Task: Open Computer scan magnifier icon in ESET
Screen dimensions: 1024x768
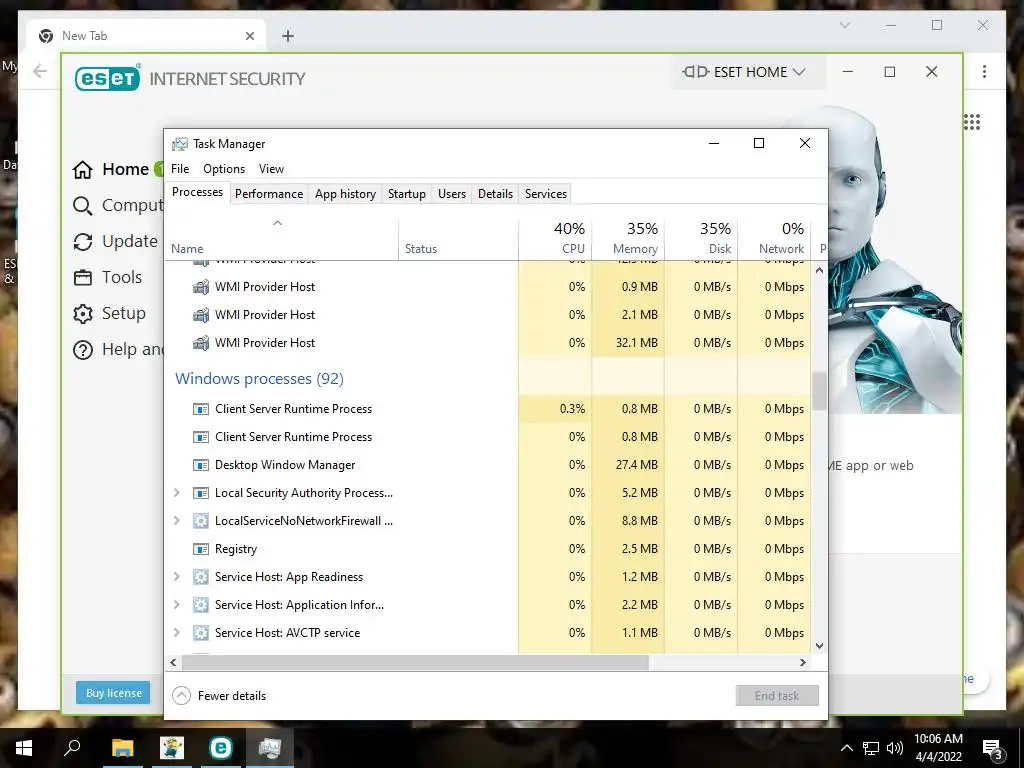Action: [x=82, y=206]
